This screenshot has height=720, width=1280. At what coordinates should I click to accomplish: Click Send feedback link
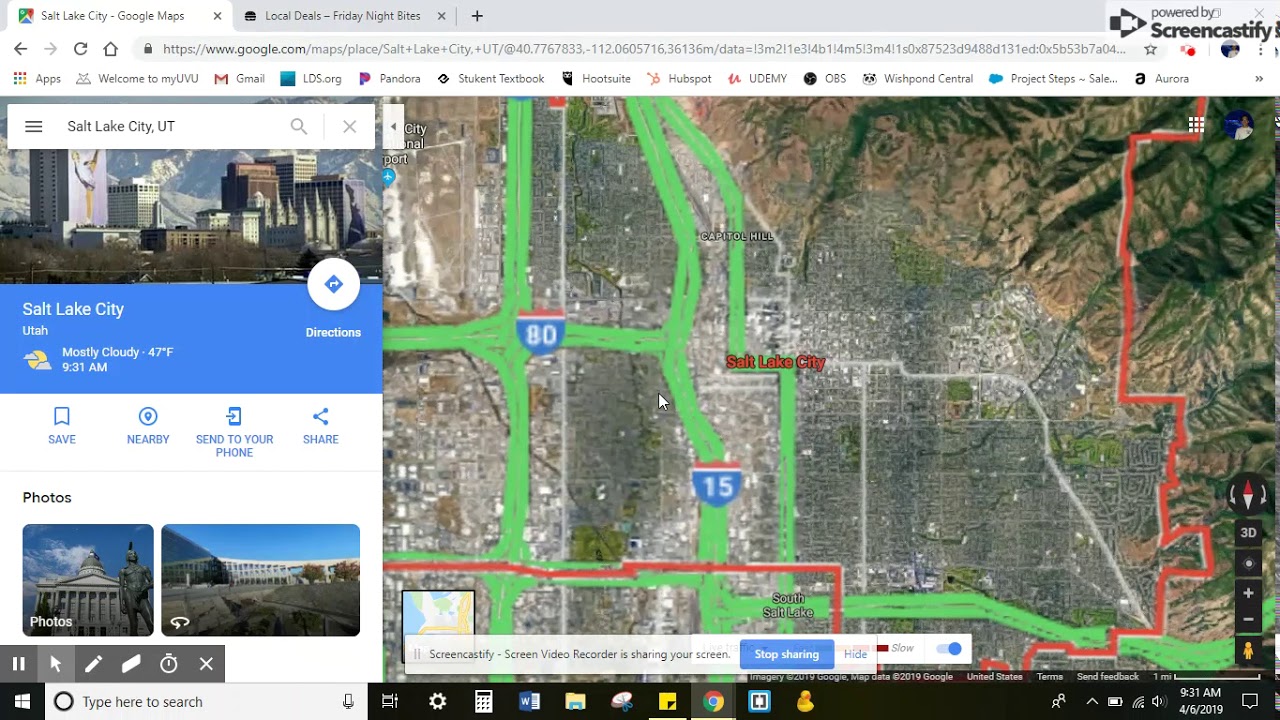click(1108, 677)
